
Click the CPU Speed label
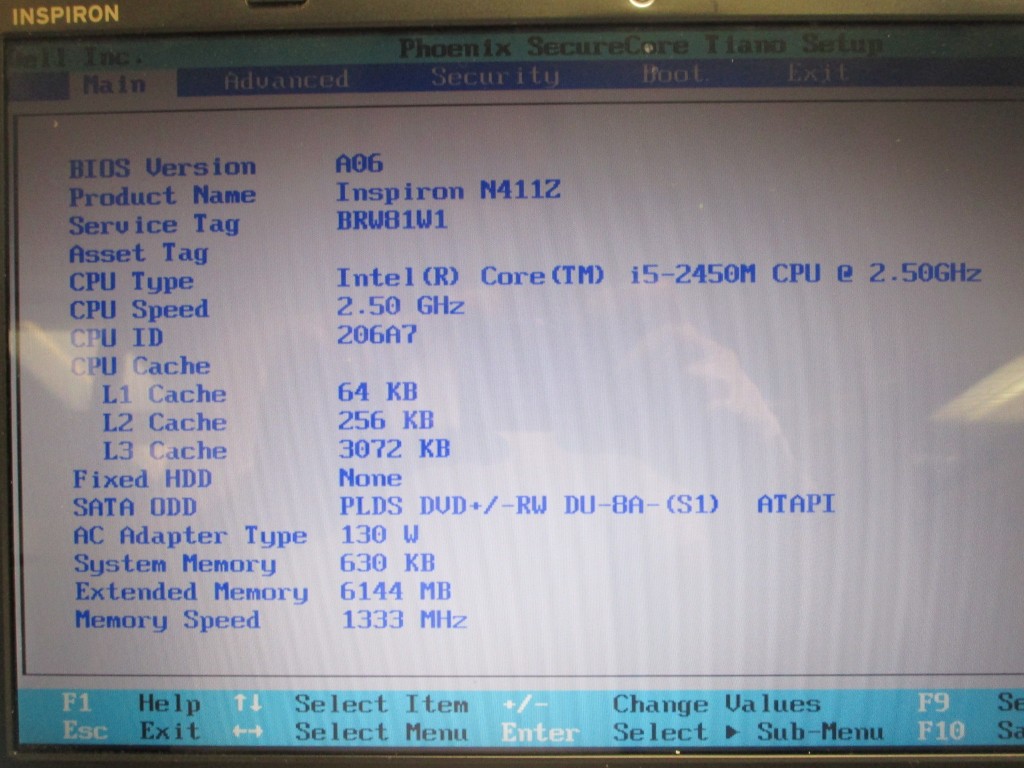click(x=139, y=310)
